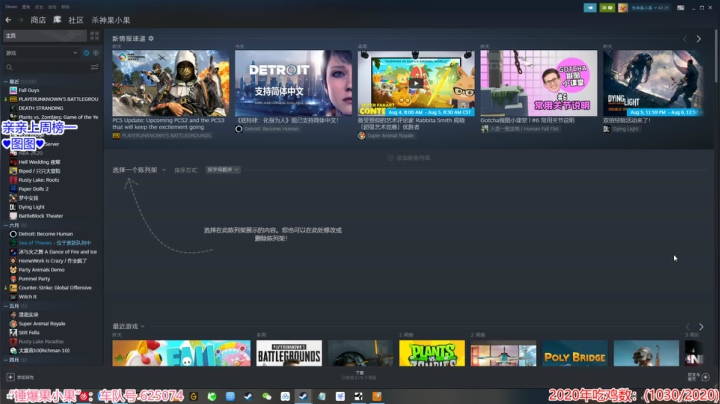This screenshot has width=720, height=404.
Task: Collapse the 五月 group
Action: [6, 306]
